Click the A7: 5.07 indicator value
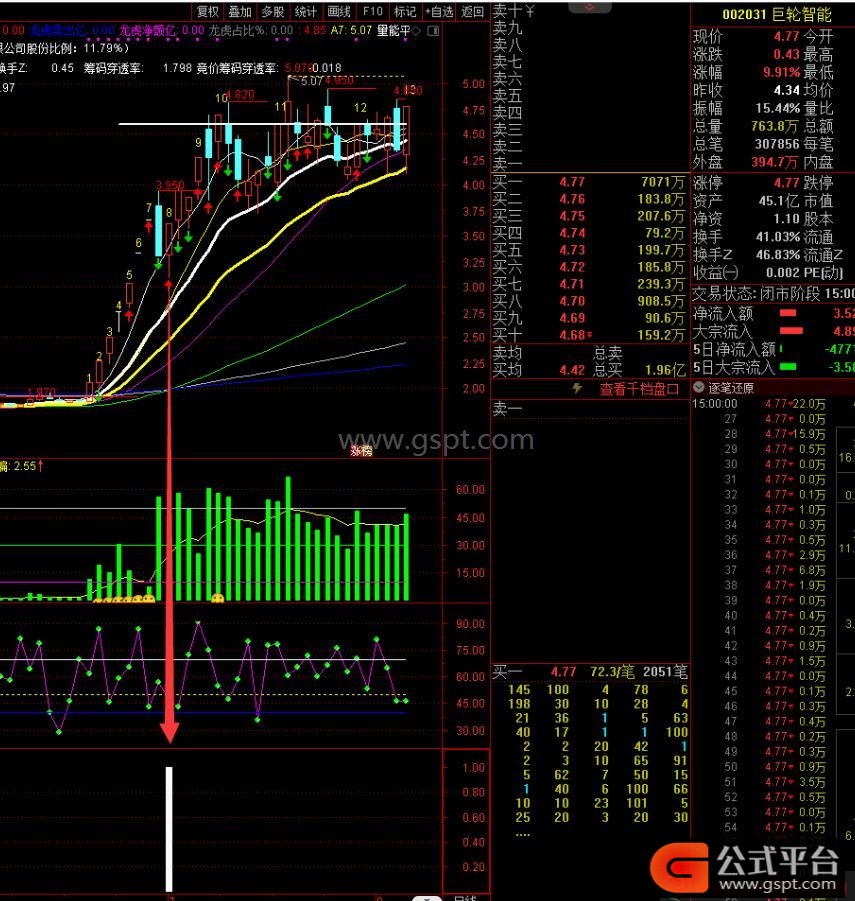Screen dimensions: 855x901 [x=351, y=30]
